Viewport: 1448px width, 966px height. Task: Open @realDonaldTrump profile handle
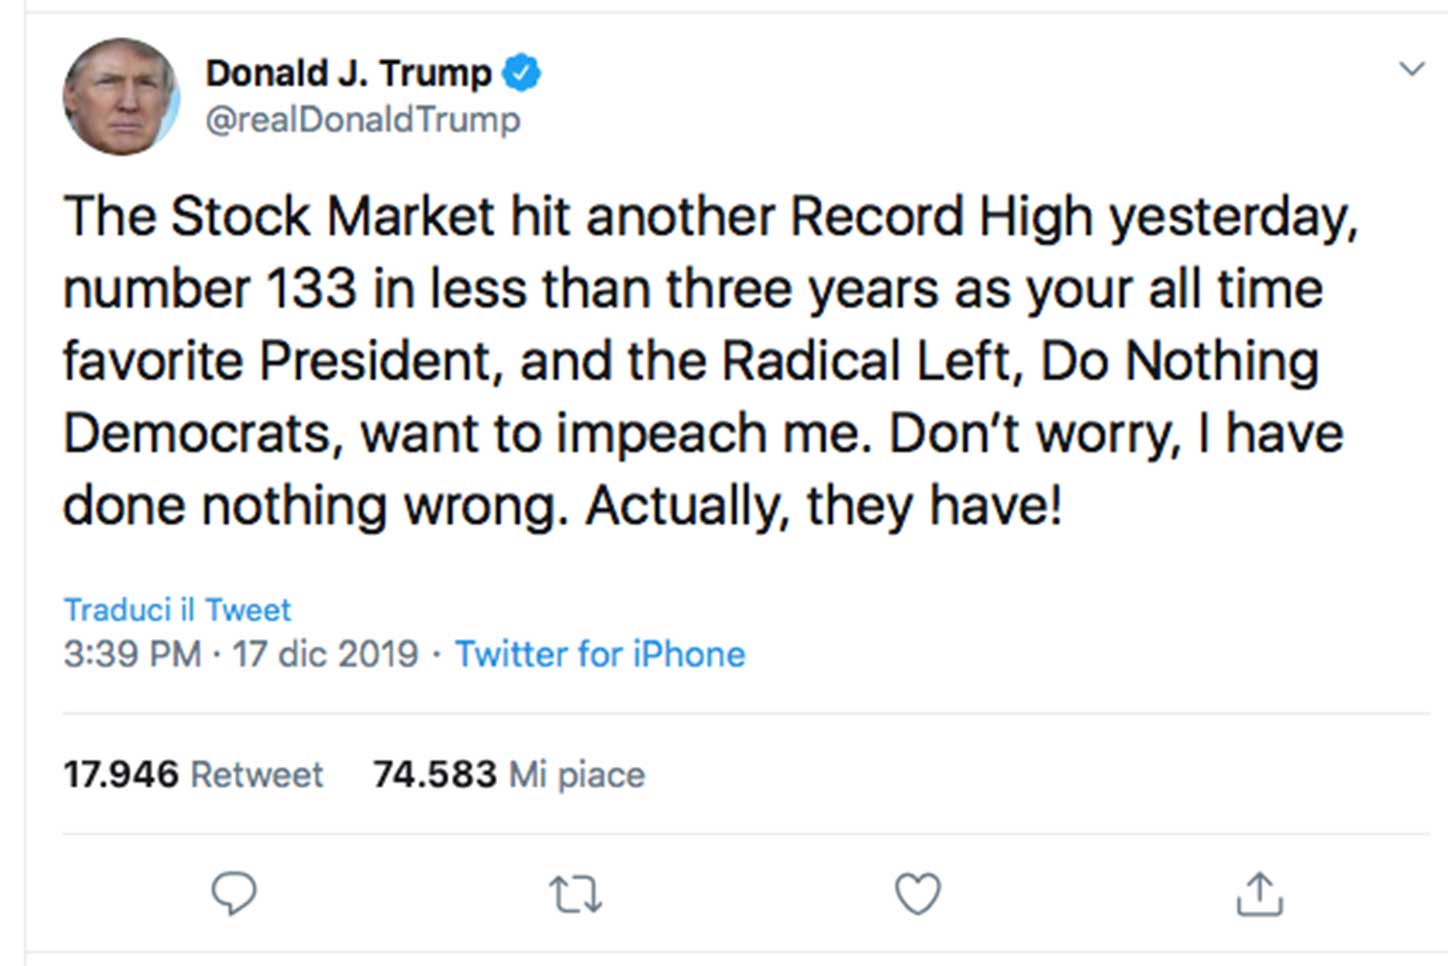[363, 119]
